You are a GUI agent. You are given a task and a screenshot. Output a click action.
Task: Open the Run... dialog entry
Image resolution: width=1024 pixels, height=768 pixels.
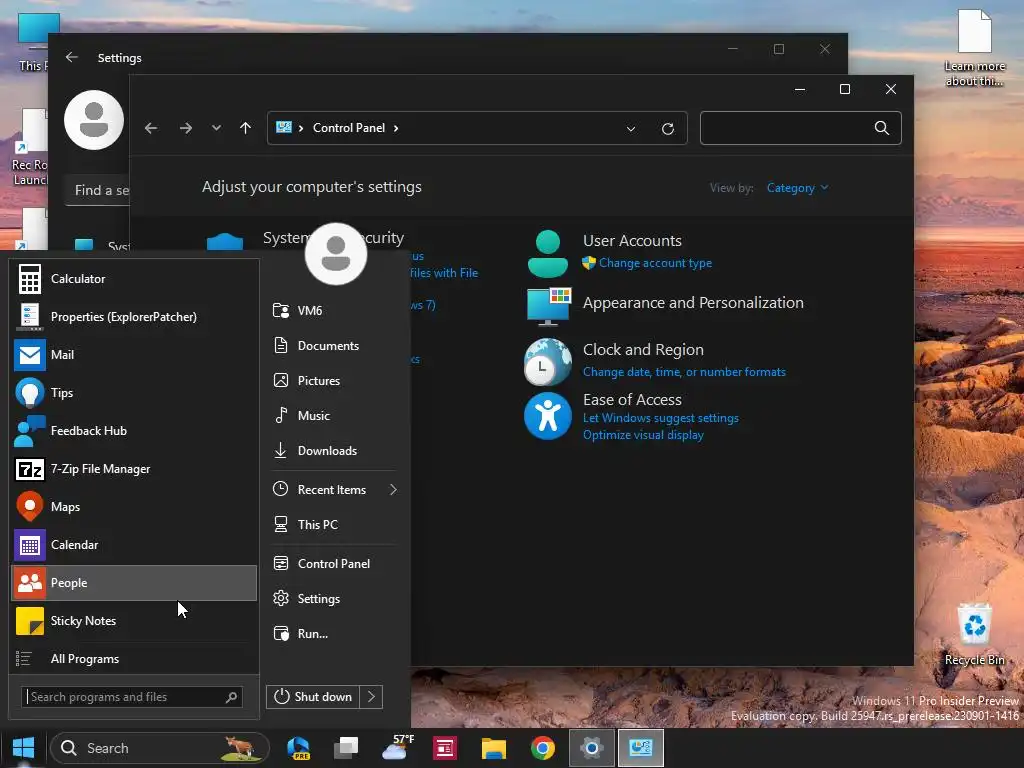point(333,633)
